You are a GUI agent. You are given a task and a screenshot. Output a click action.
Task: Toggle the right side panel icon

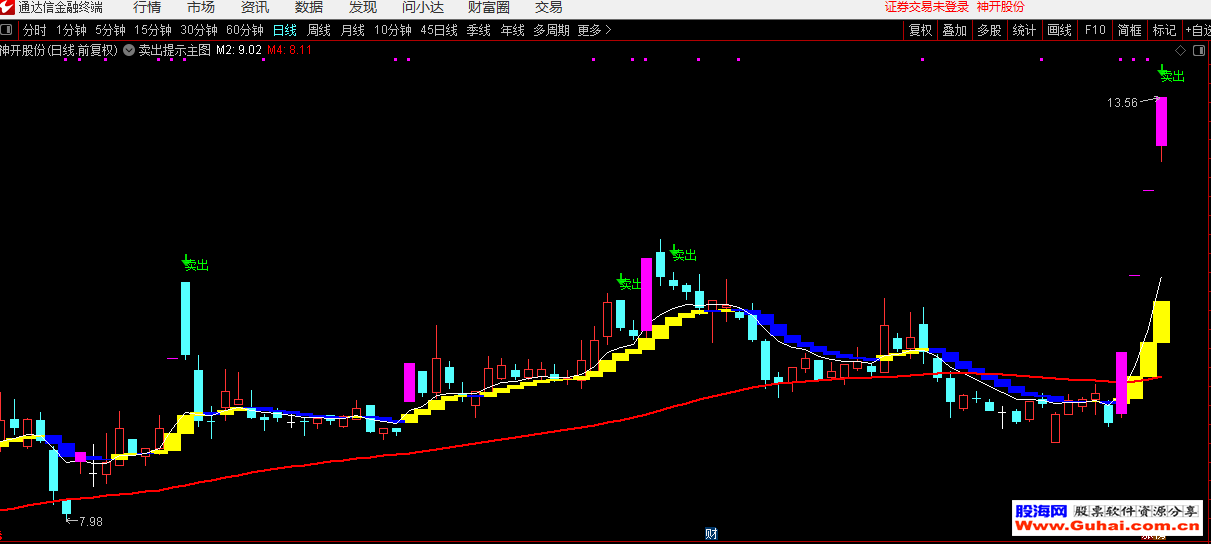(1198, 50)
